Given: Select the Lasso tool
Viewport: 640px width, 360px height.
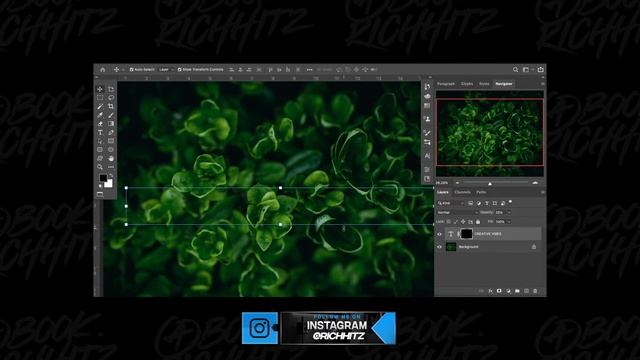Looking at the screenshot, I should pos(111,98).
